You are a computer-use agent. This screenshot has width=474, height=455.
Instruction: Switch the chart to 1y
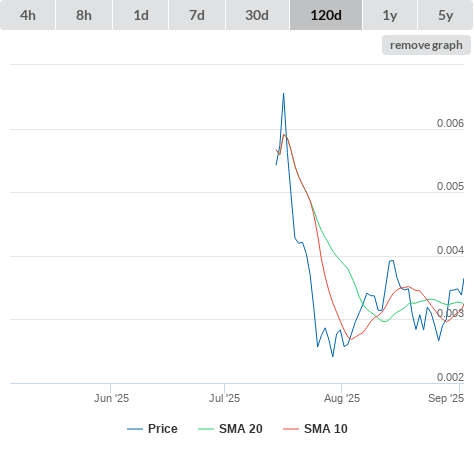point(390,15)
